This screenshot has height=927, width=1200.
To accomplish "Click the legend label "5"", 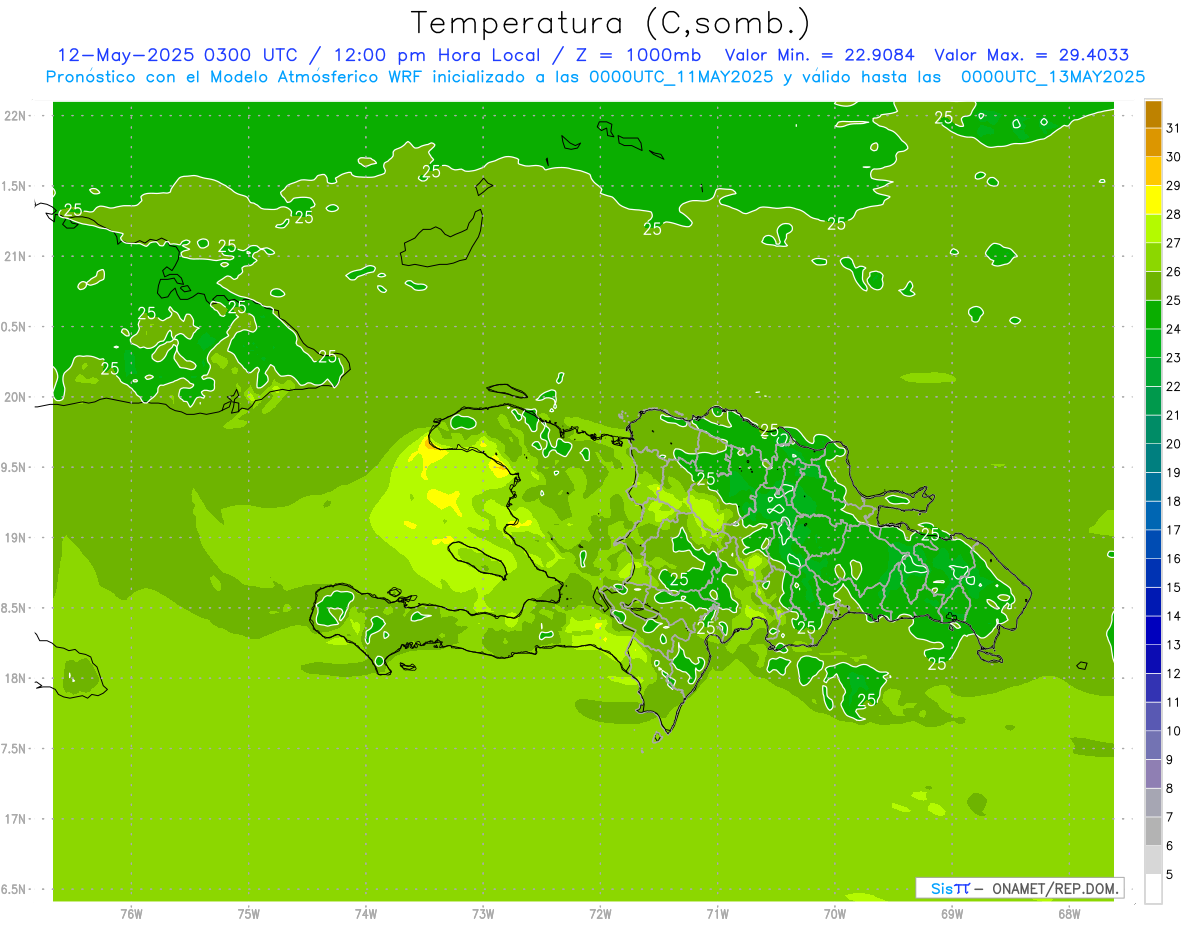I will (1170, 875).
